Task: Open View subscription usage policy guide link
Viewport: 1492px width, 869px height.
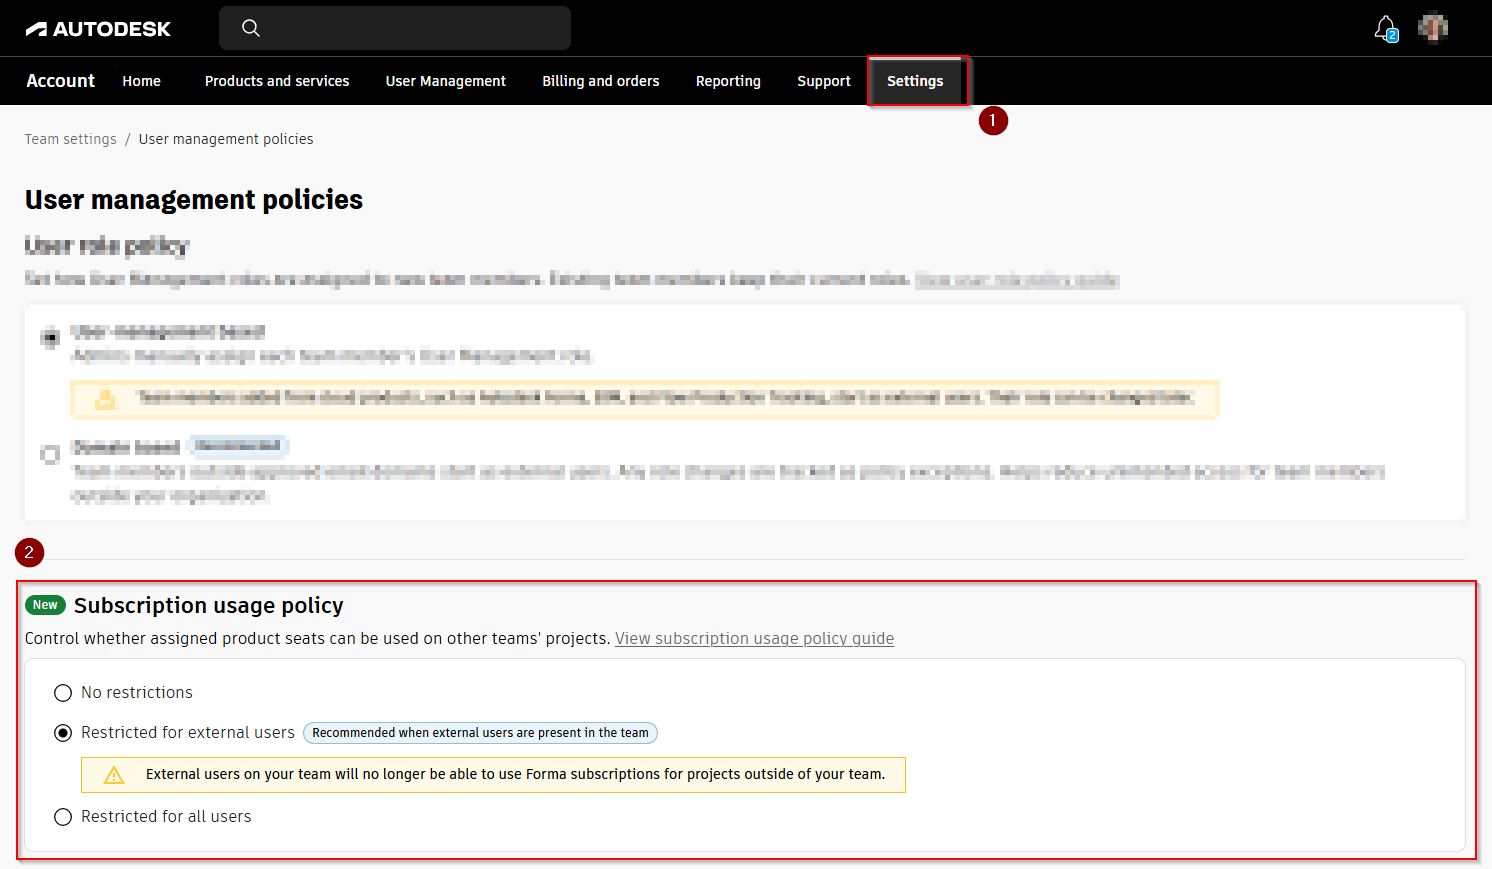Action: tap(754, 639)
